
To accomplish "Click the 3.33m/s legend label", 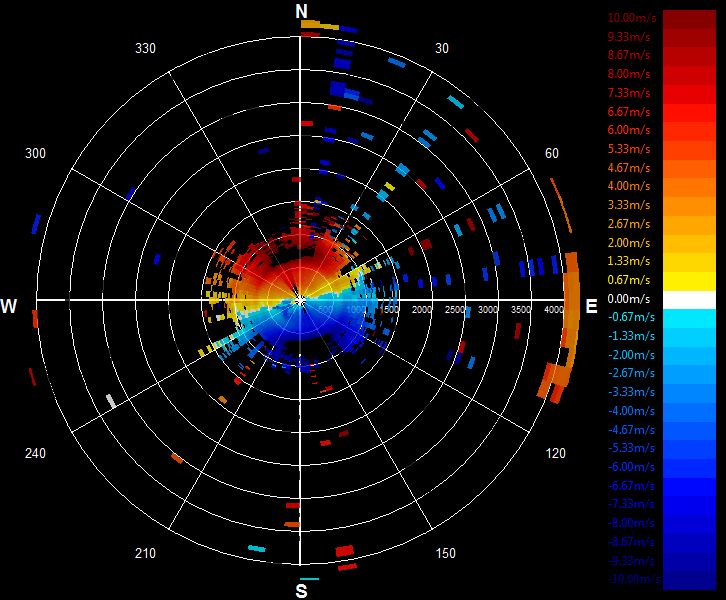I will pos(629,205).
